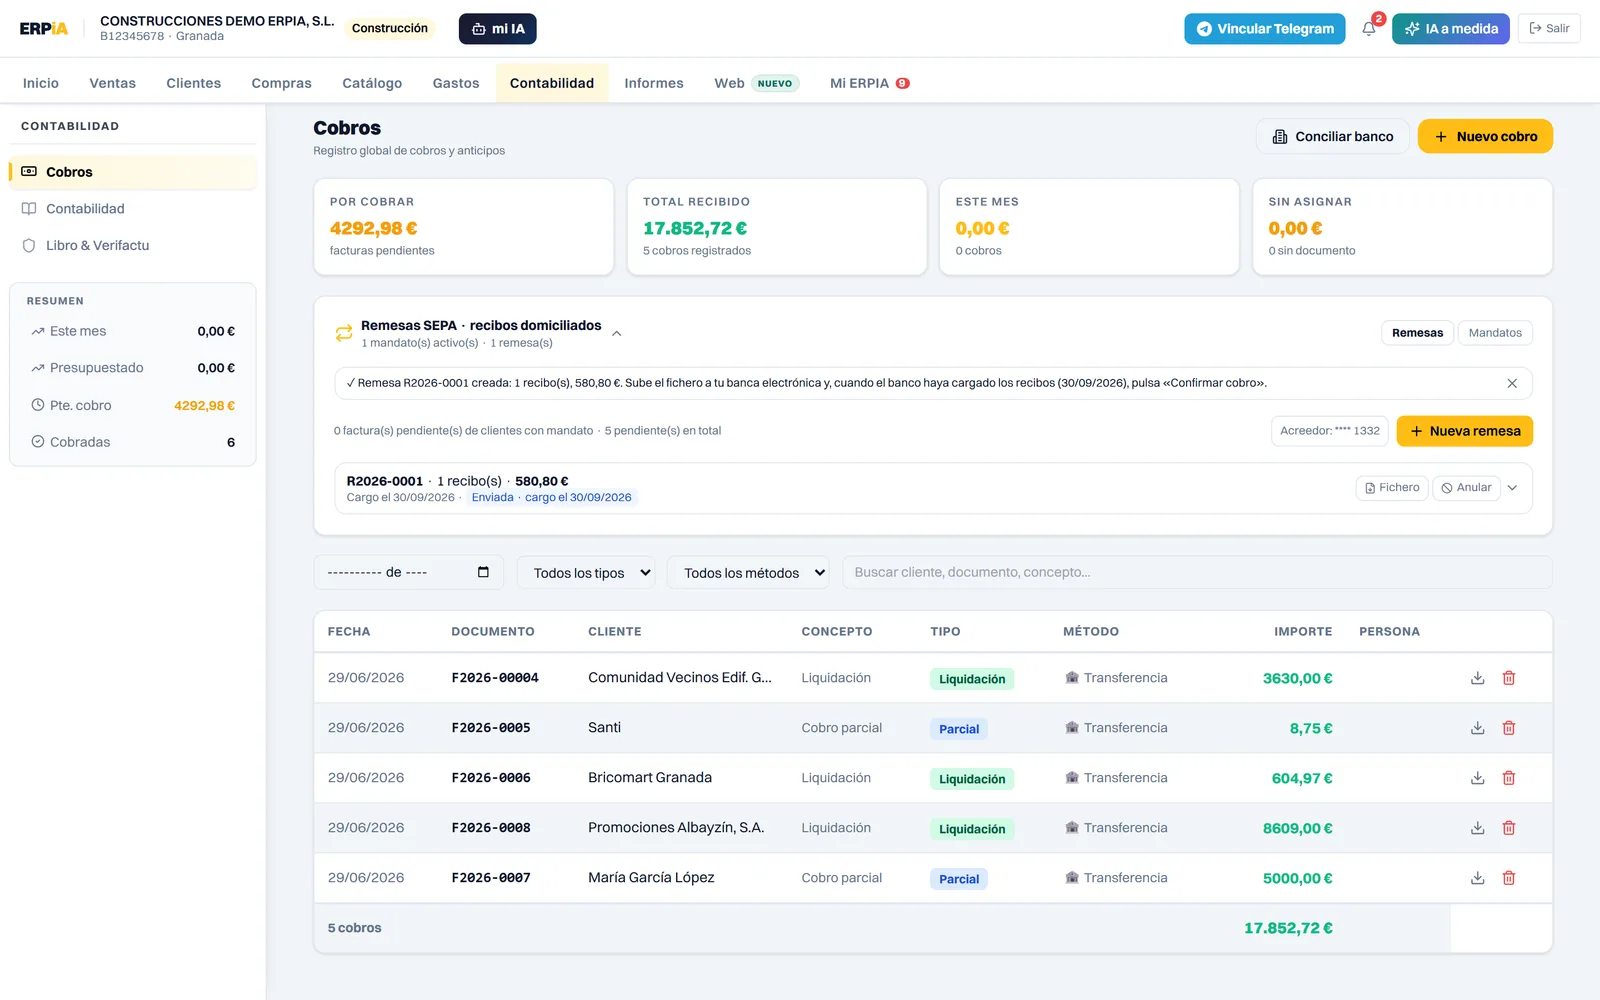Download receipt for Bricomart Granada
This screenshot has width=1600, height=1000.
[x=1477, y=778]
